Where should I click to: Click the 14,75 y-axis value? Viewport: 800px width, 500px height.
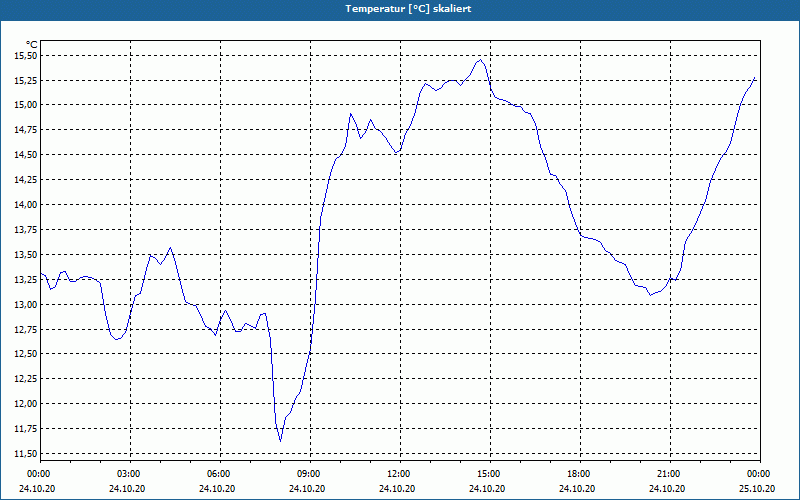(x=26, y=130)
